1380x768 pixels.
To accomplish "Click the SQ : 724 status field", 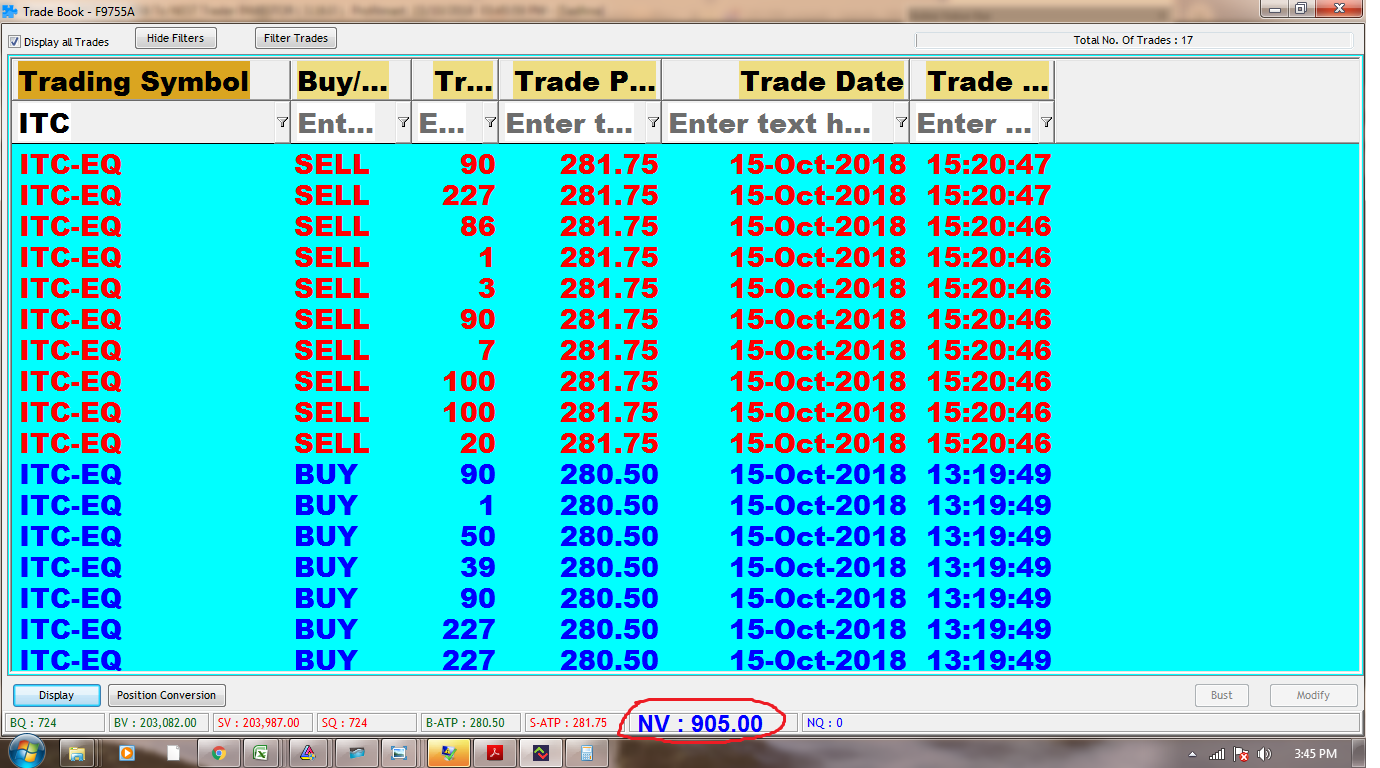I will coord(367,722).
